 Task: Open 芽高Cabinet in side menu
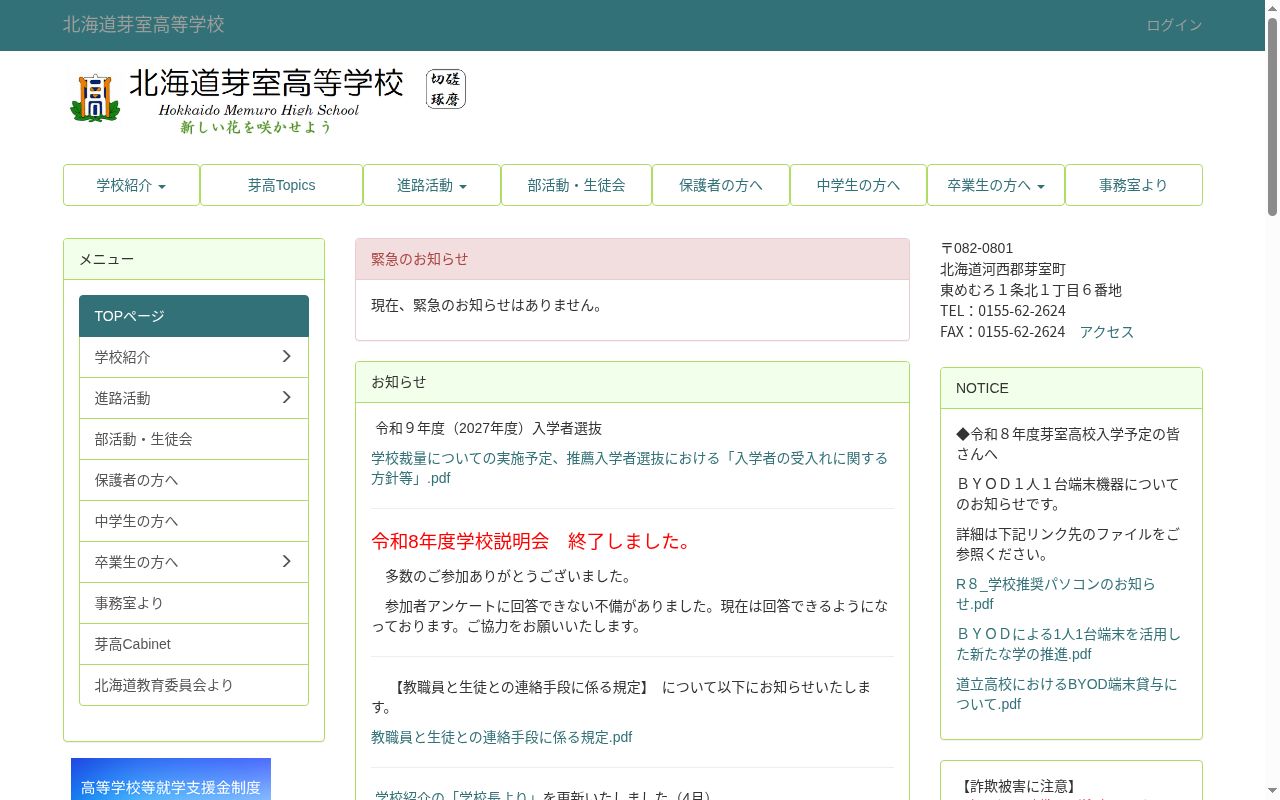pos(194,644)
